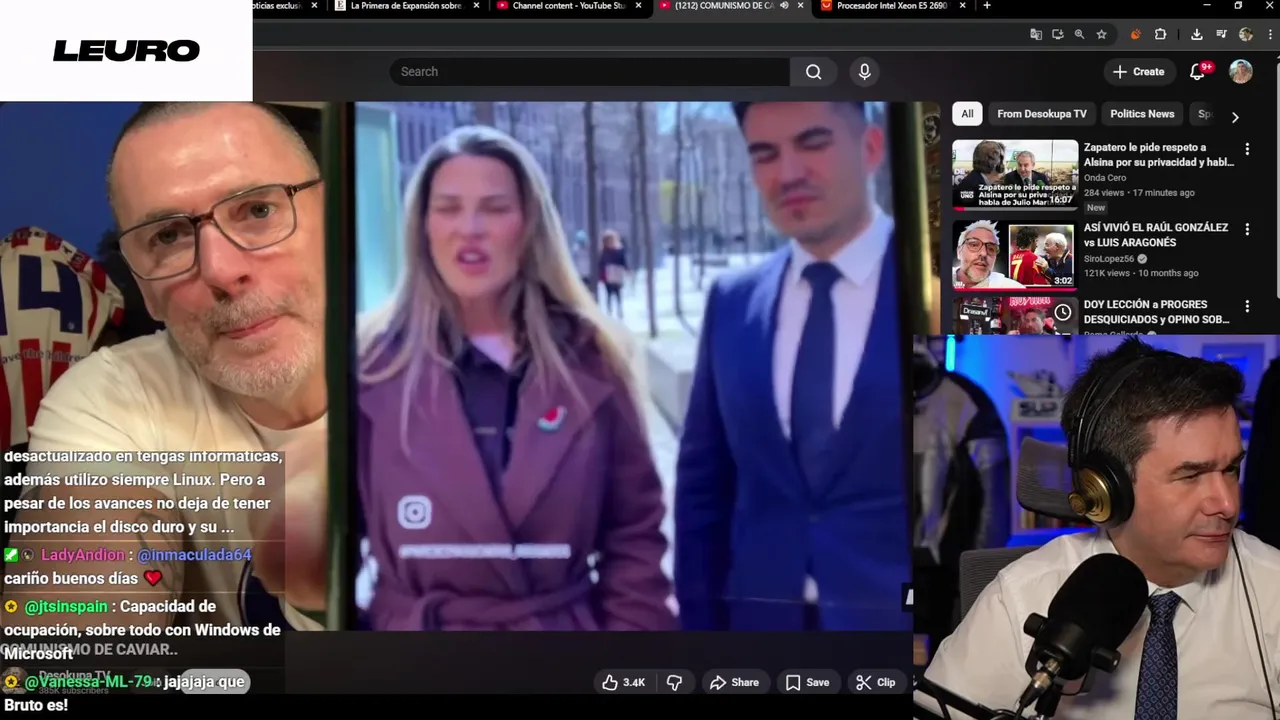Screen dimensions: 1280x720
Task: Close the Procesador Intel Xeon tab
Action: tap(964, 6)
